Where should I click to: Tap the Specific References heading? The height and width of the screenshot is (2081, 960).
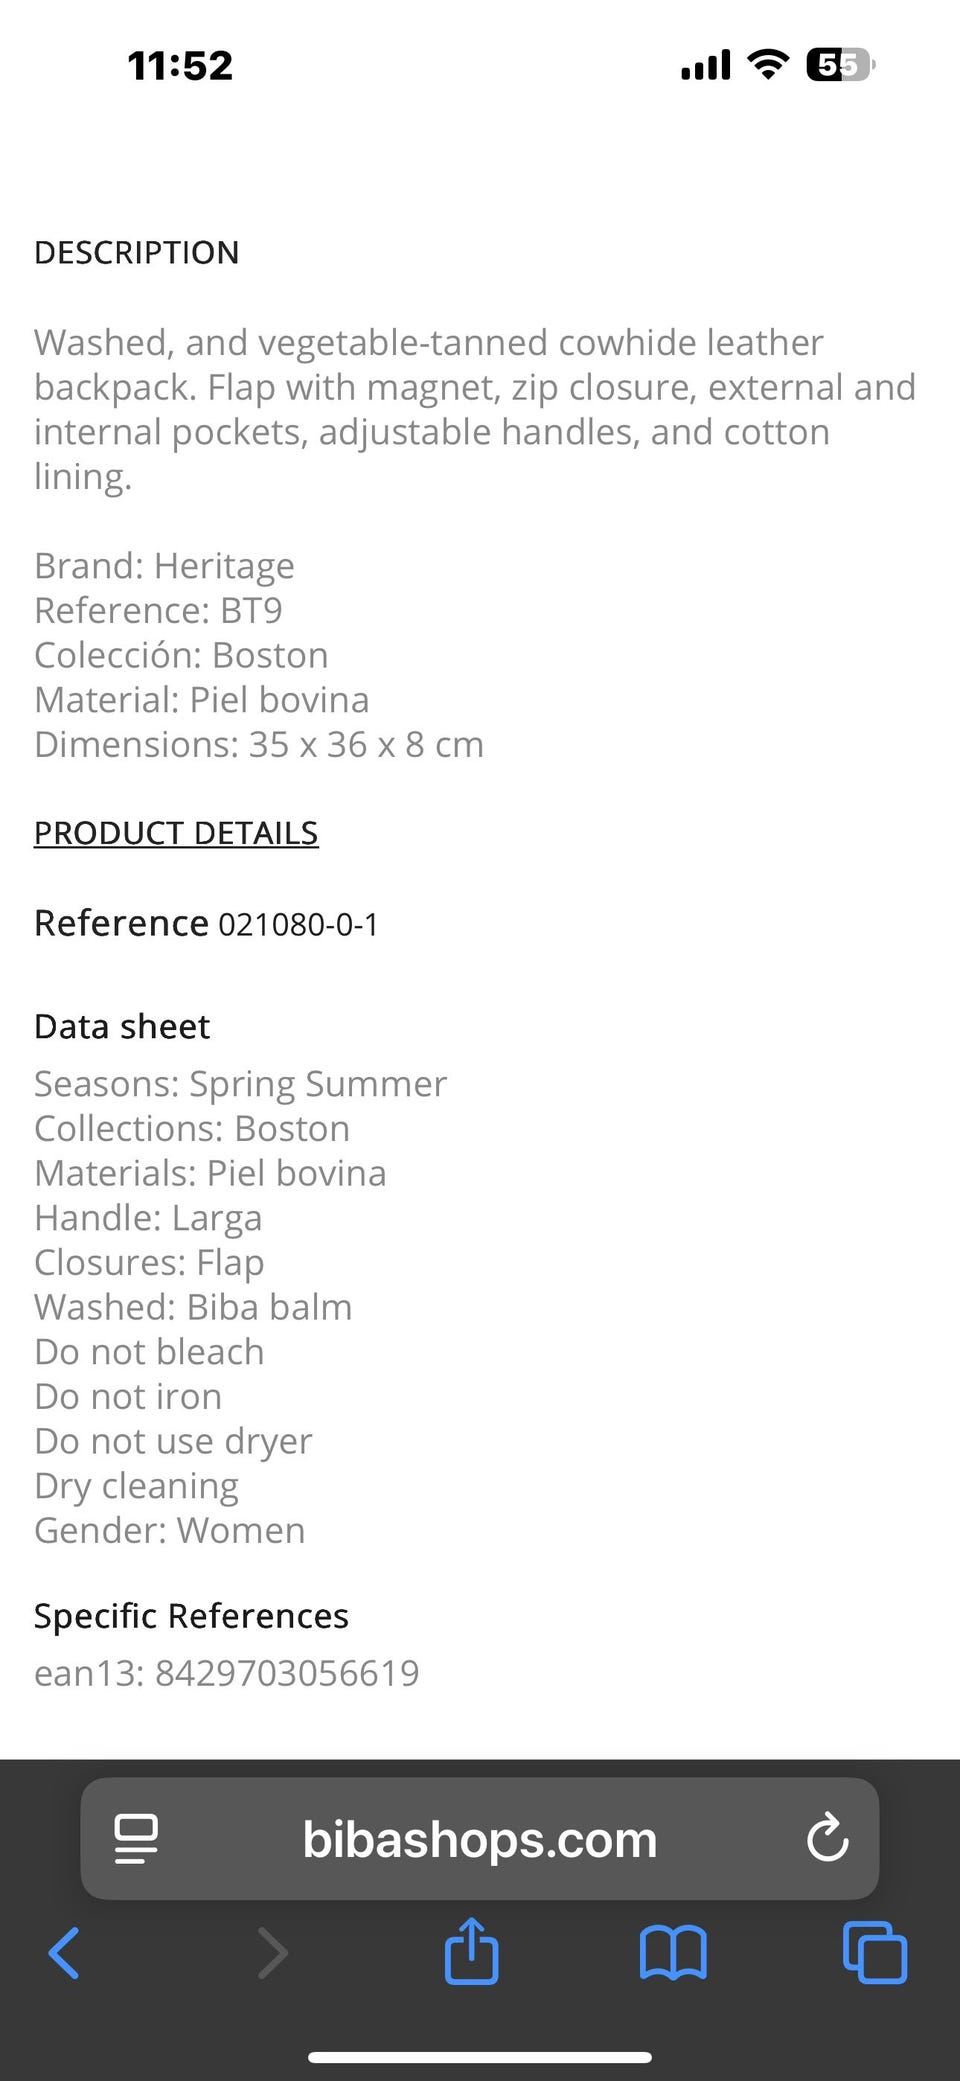[x=191, y=1616]
